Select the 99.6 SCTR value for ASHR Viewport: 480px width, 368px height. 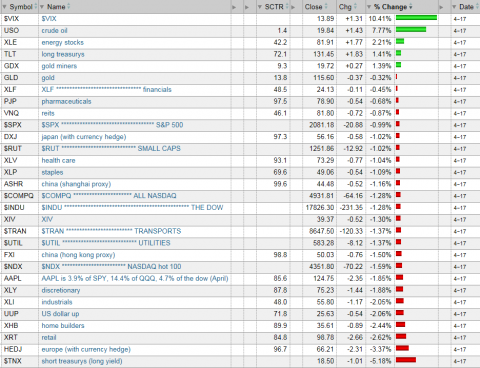(280, 184)
